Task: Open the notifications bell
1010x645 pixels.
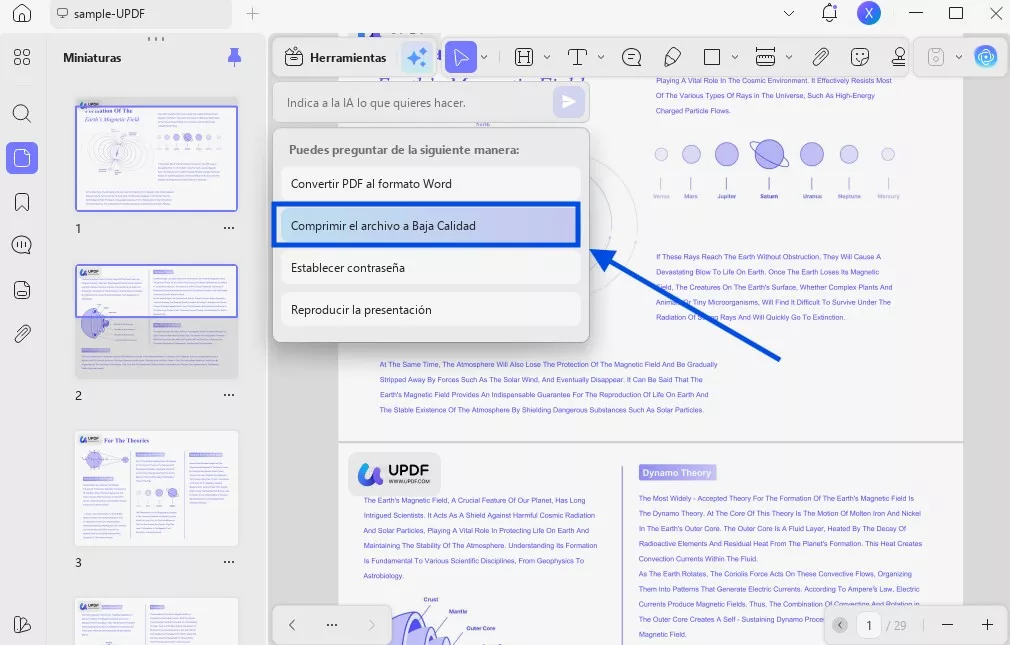Action: [x=830, y=13]
